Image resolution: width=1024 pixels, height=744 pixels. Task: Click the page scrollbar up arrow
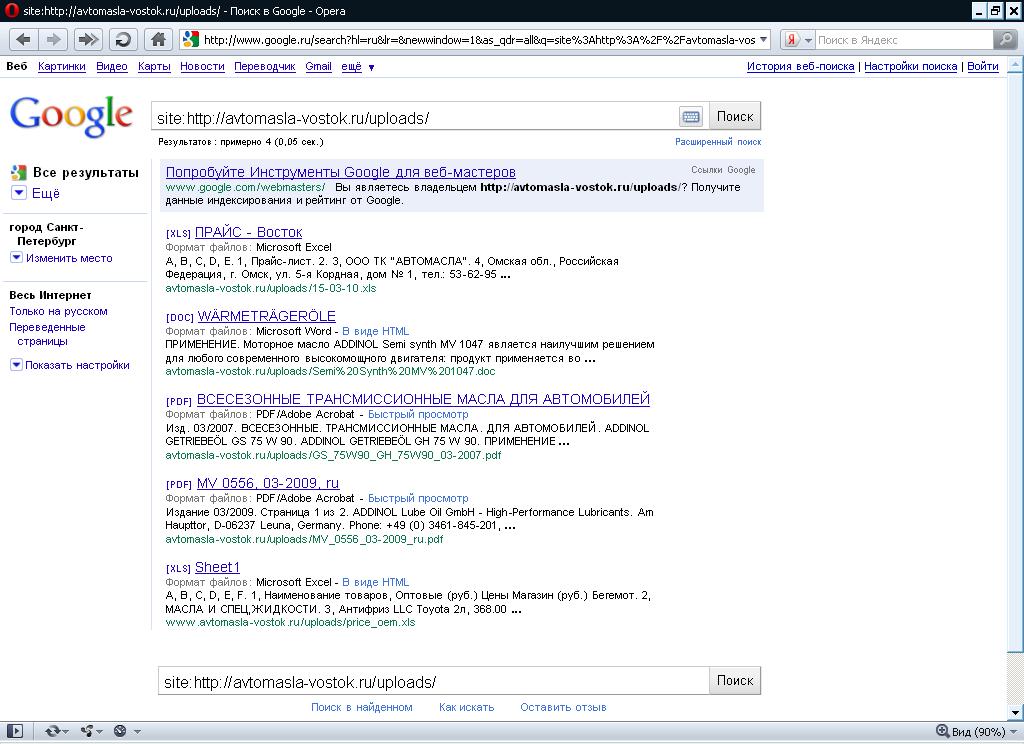pos(1016,65)
